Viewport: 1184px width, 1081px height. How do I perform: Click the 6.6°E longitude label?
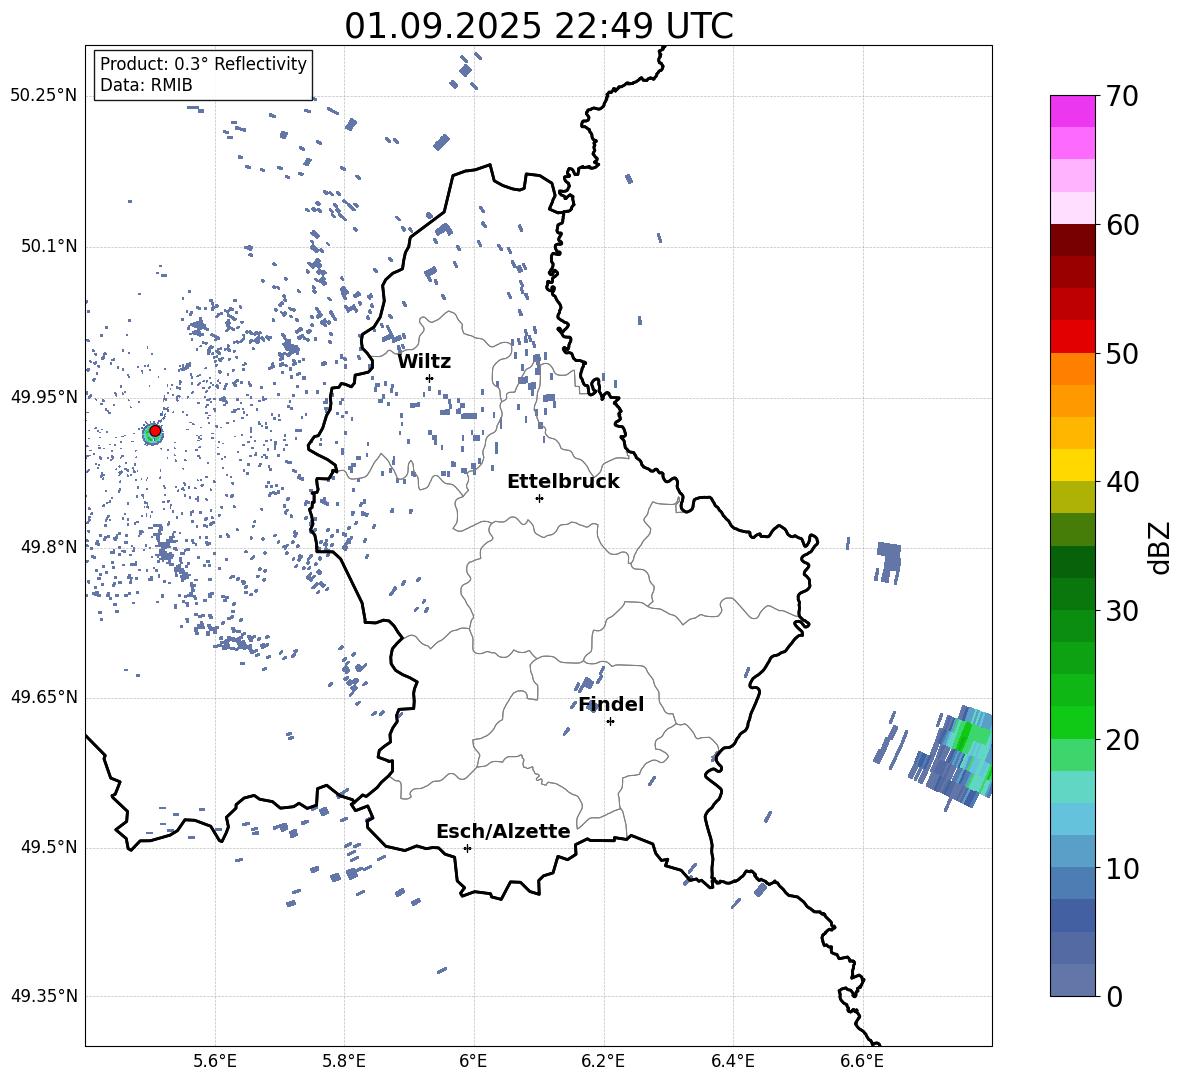tap(862, 1061)
